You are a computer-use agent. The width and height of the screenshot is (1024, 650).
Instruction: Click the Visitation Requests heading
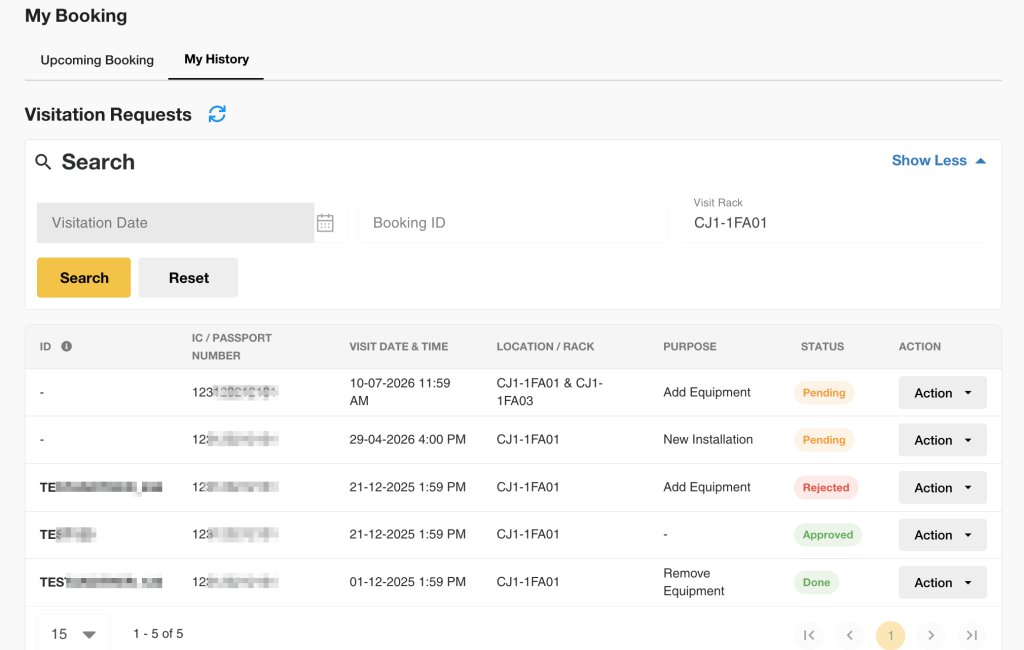pyautogui.click(x=108, y=114)
